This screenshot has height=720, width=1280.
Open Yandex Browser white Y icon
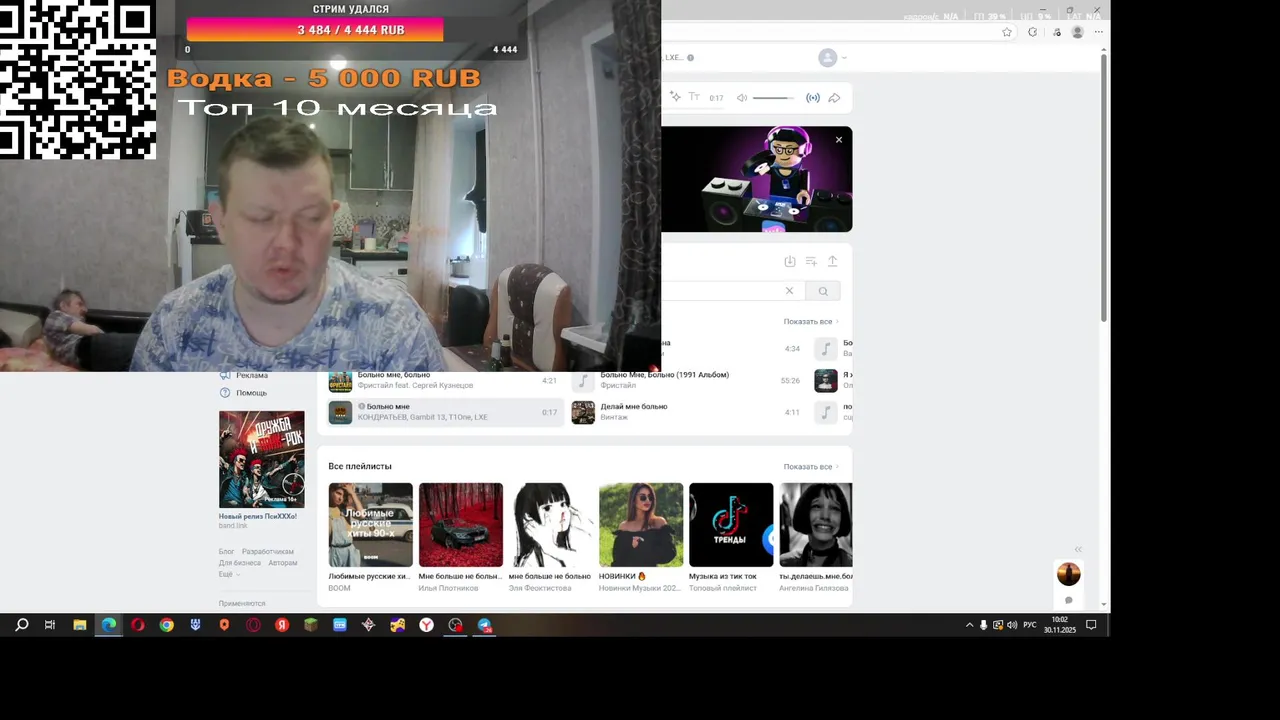[427, 625]
